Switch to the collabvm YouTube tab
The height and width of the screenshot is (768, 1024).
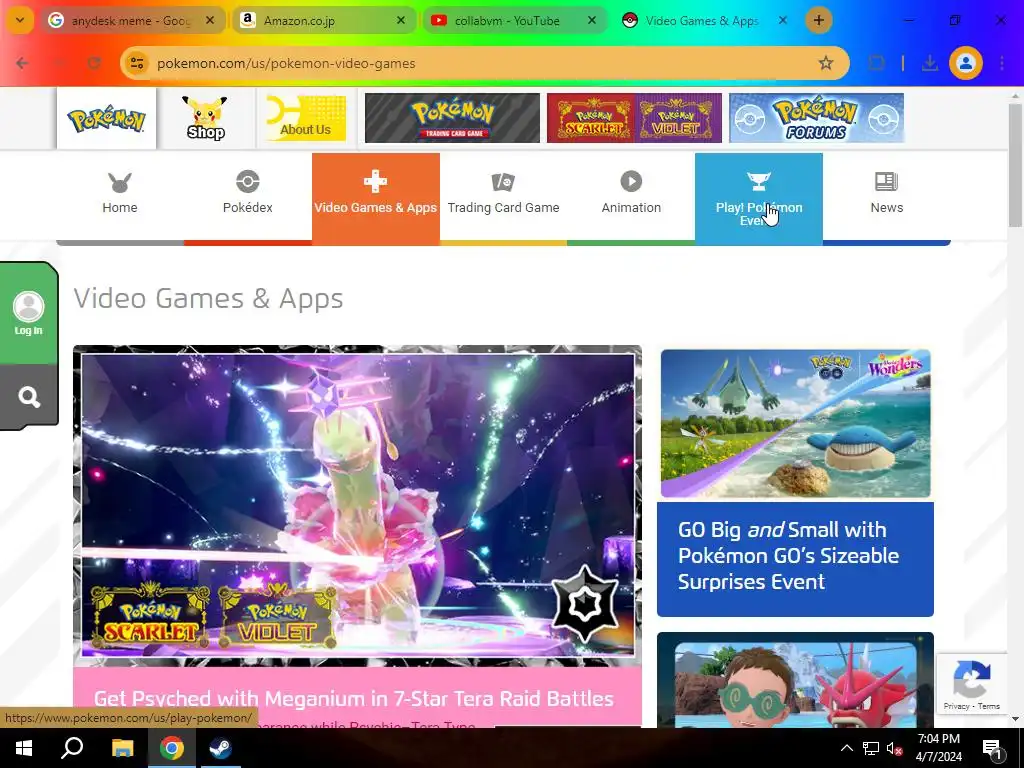[x=515, y=20]
